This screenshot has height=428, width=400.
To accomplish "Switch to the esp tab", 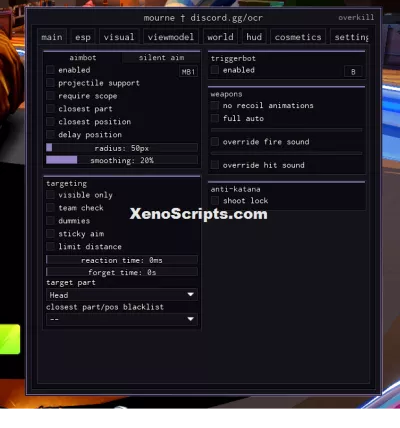I will [83, 37].
